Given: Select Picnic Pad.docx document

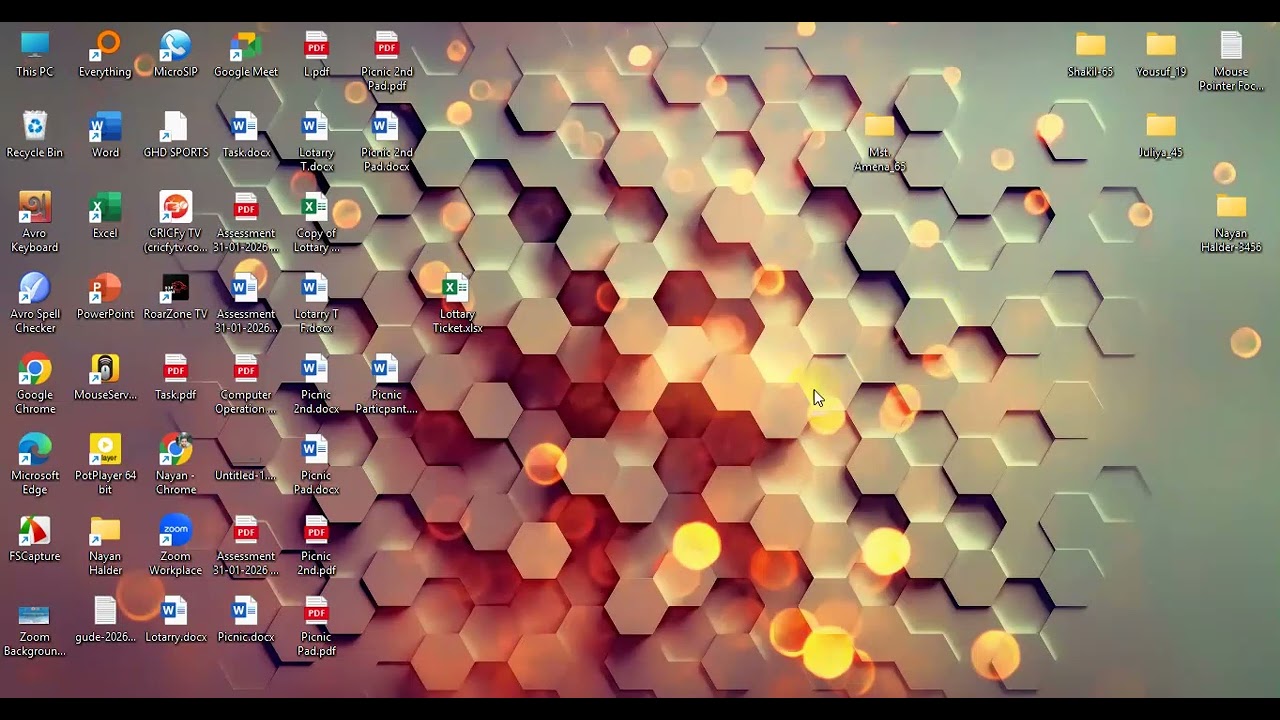Looking at the screenshot, I should pos(316,464).
